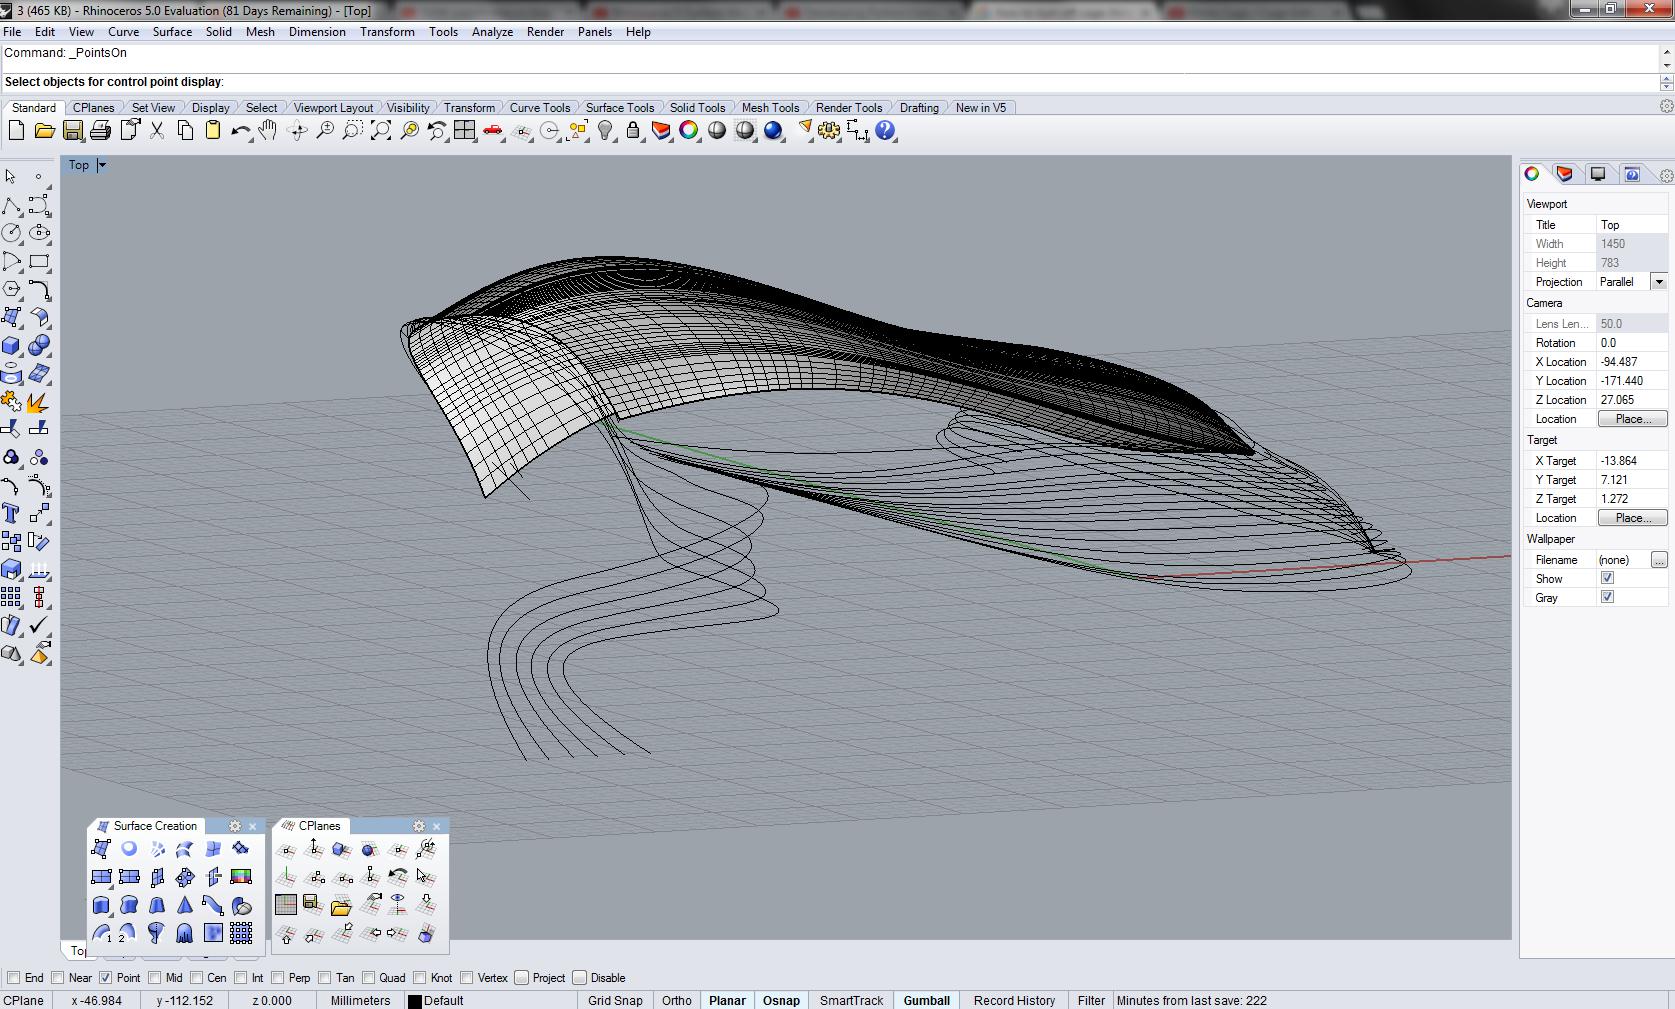Click the Cut scissors icon
The width and height of the screenshot is (1675, 1009).
pyautogui.click(x=157, y=131)
